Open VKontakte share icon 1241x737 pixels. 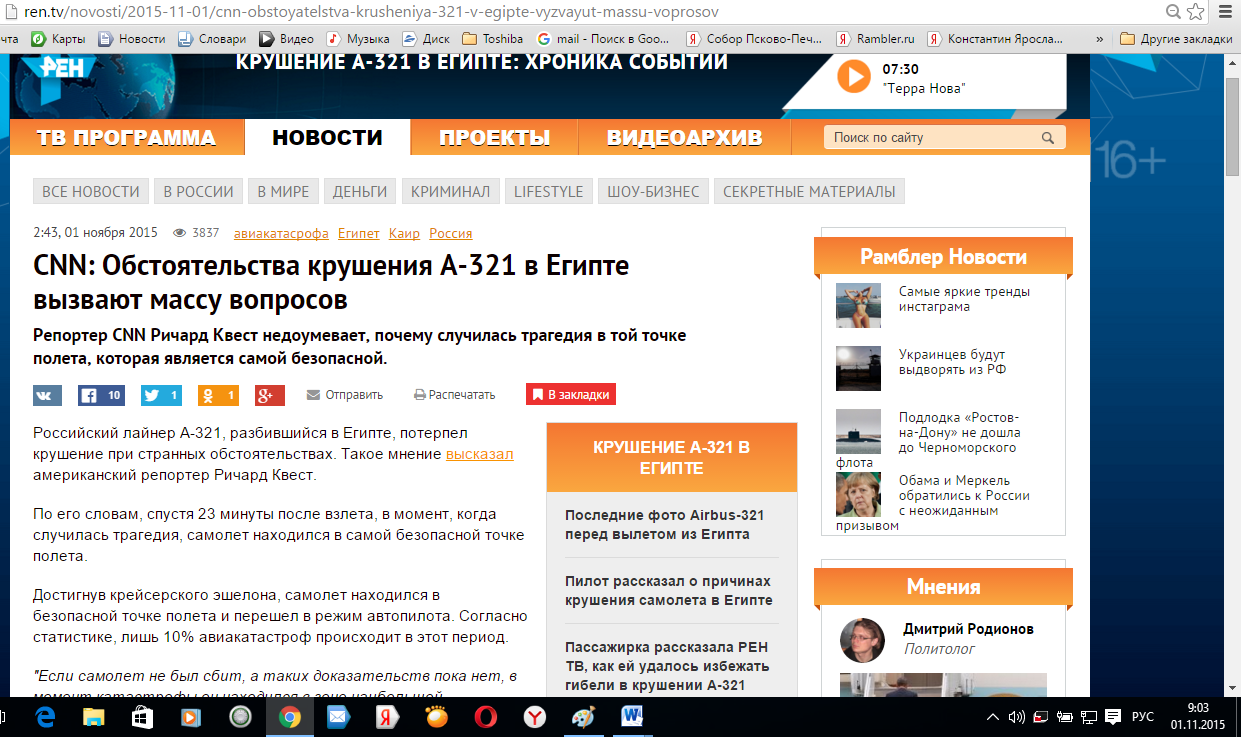(48, 395)
